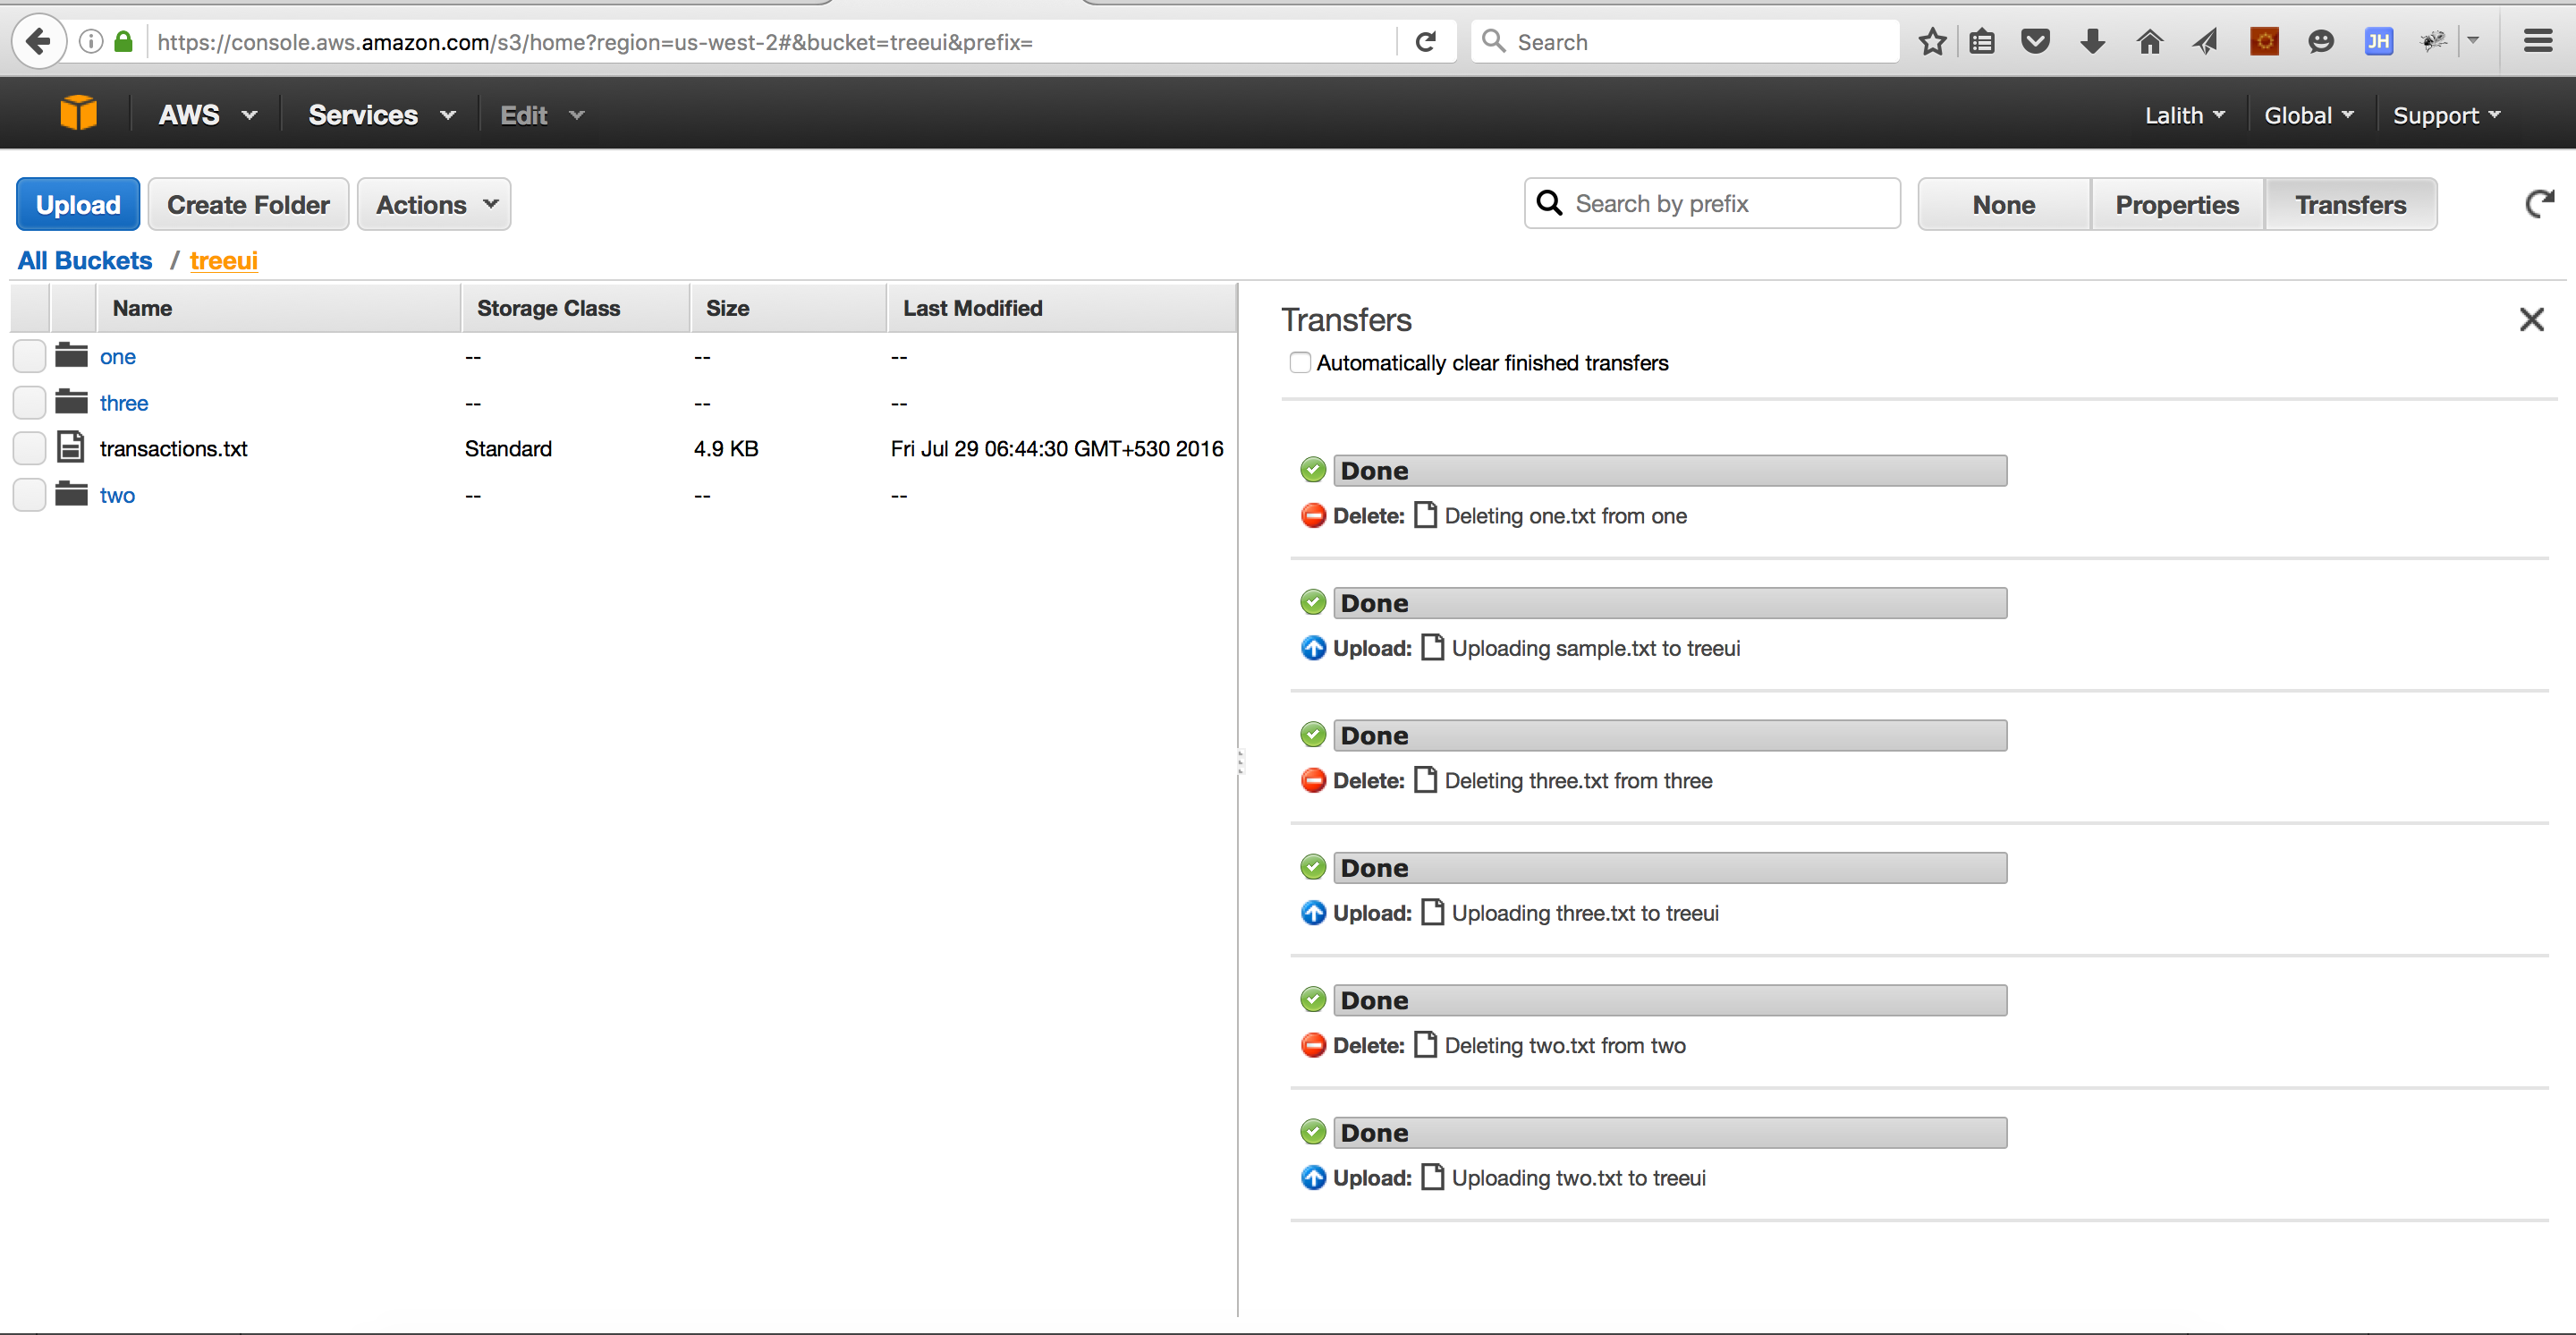Open the Edit dropdown in navbar
Screen dimensions: 2576x1335
542,115
